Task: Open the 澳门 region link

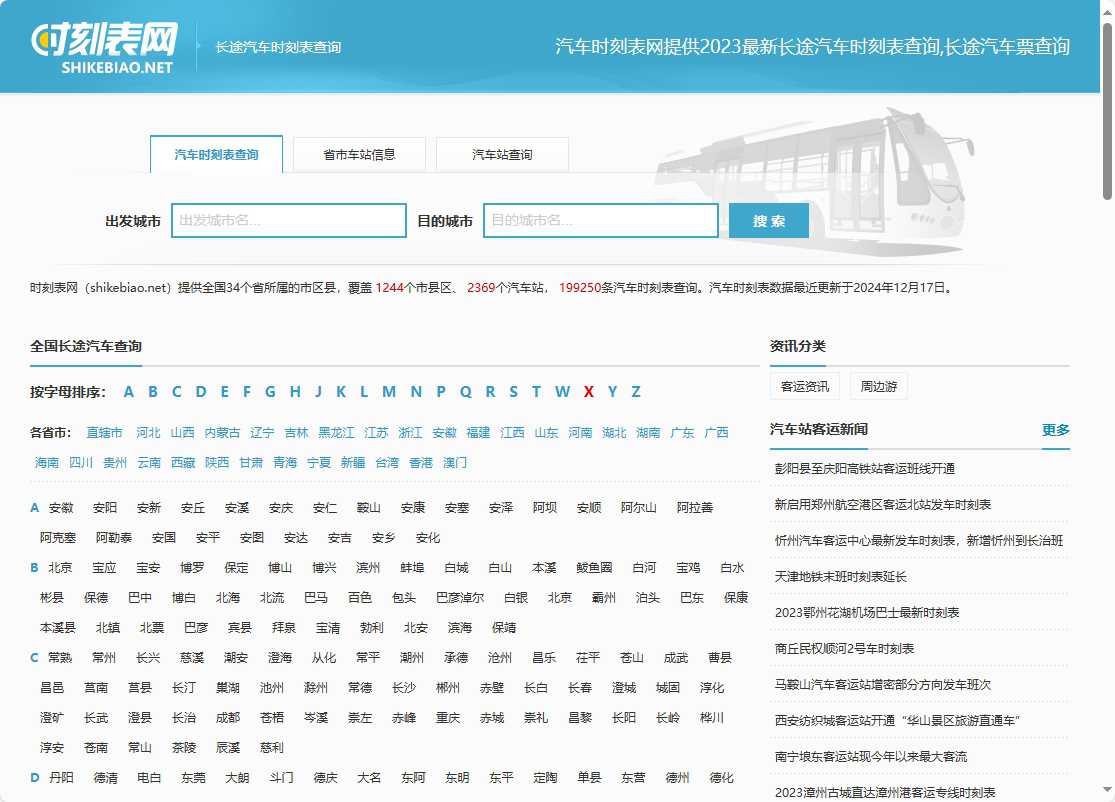Action: [x=455, y=463]
